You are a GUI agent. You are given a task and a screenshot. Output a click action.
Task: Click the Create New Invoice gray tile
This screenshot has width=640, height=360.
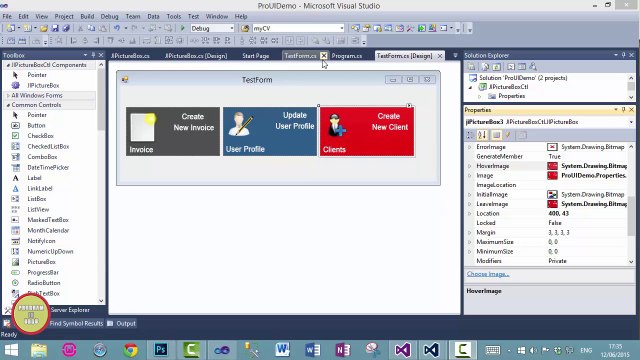pyautogui.click(x=173, y=131)
